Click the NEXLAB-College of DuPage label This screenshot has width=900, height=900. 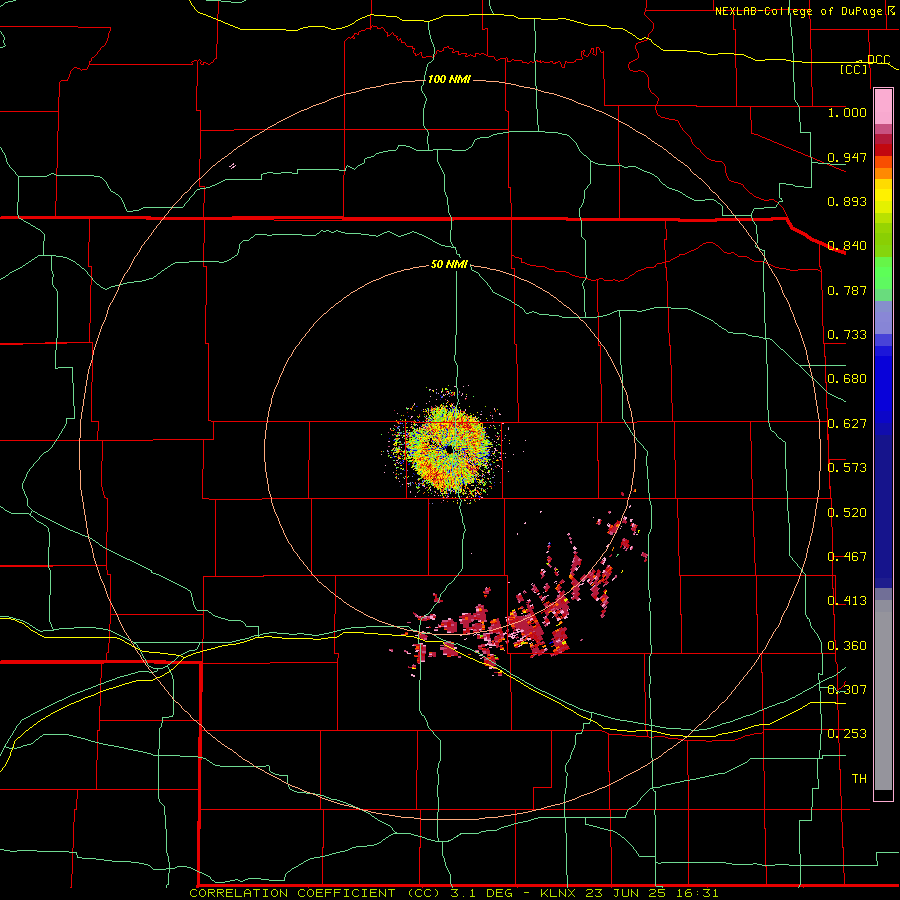[x=798, y=11]
